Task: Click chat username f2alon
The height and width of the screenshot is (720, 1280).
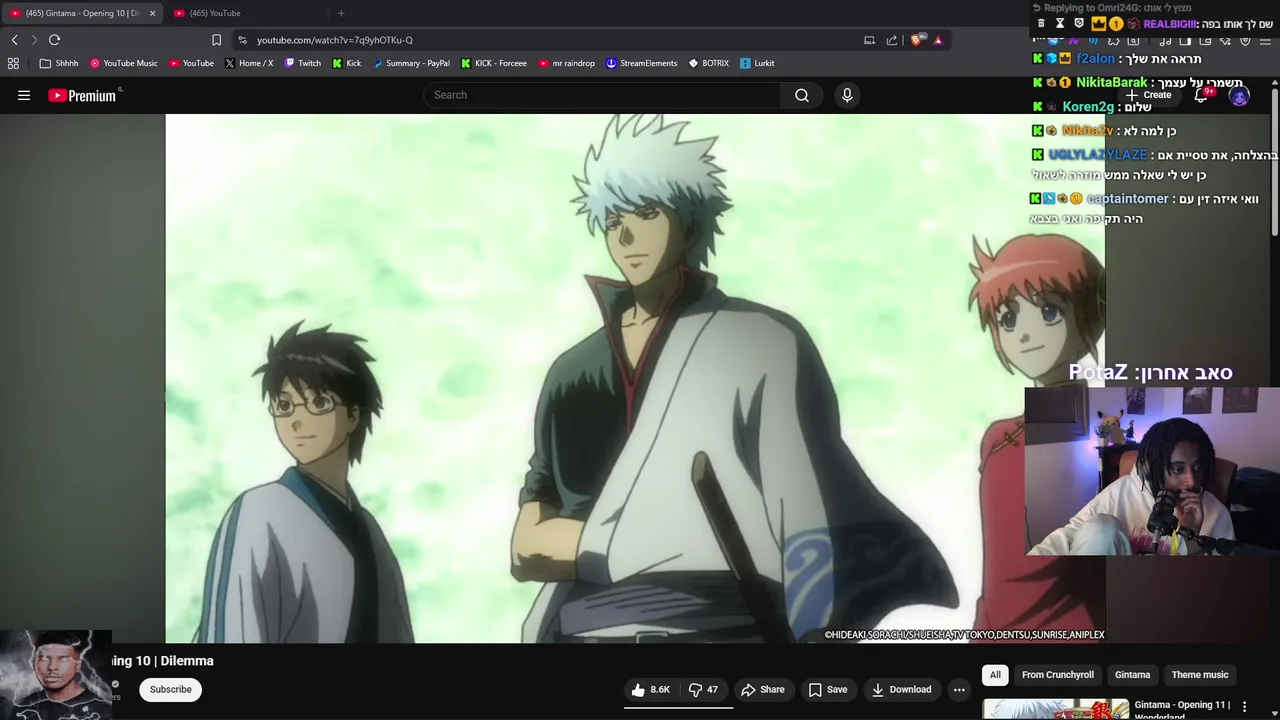Action: click(x=1095, y=59)
